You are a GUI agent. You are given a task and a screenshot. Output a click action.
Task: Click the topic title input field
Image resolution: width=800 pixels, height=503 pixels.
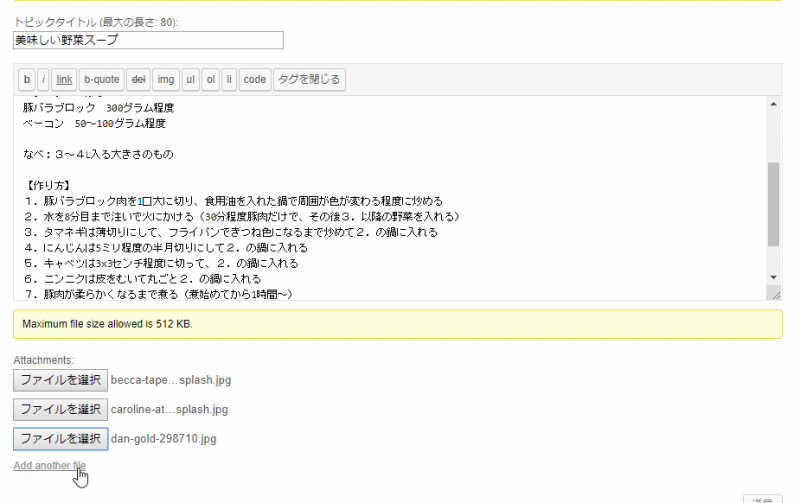click(x=148, y=40)
